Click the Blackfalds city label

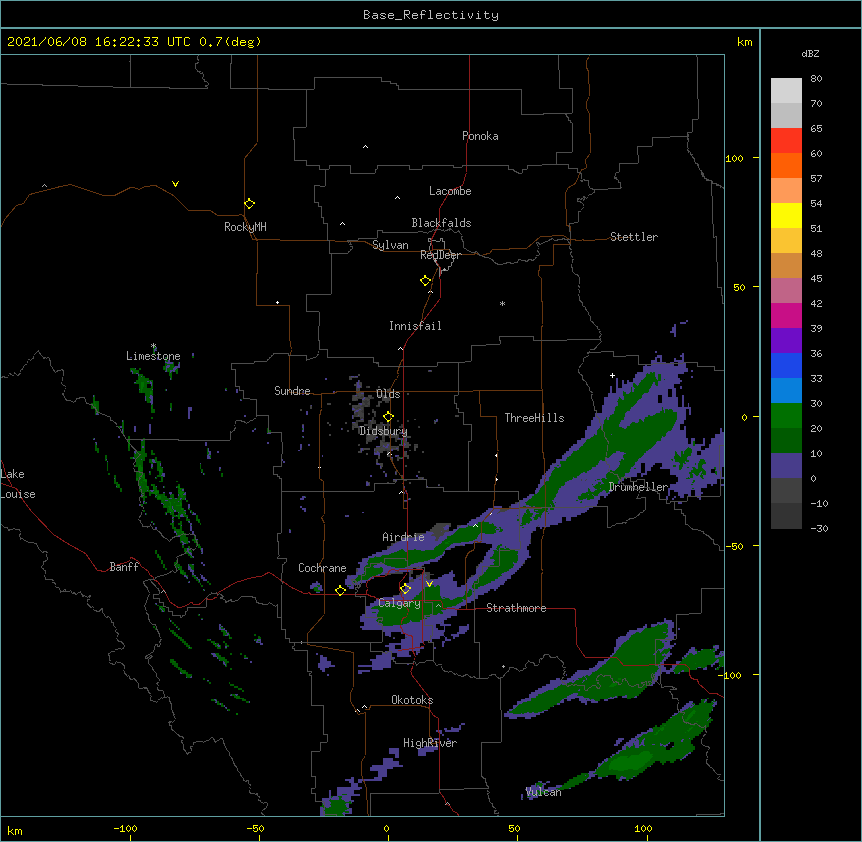coord(441,223)
